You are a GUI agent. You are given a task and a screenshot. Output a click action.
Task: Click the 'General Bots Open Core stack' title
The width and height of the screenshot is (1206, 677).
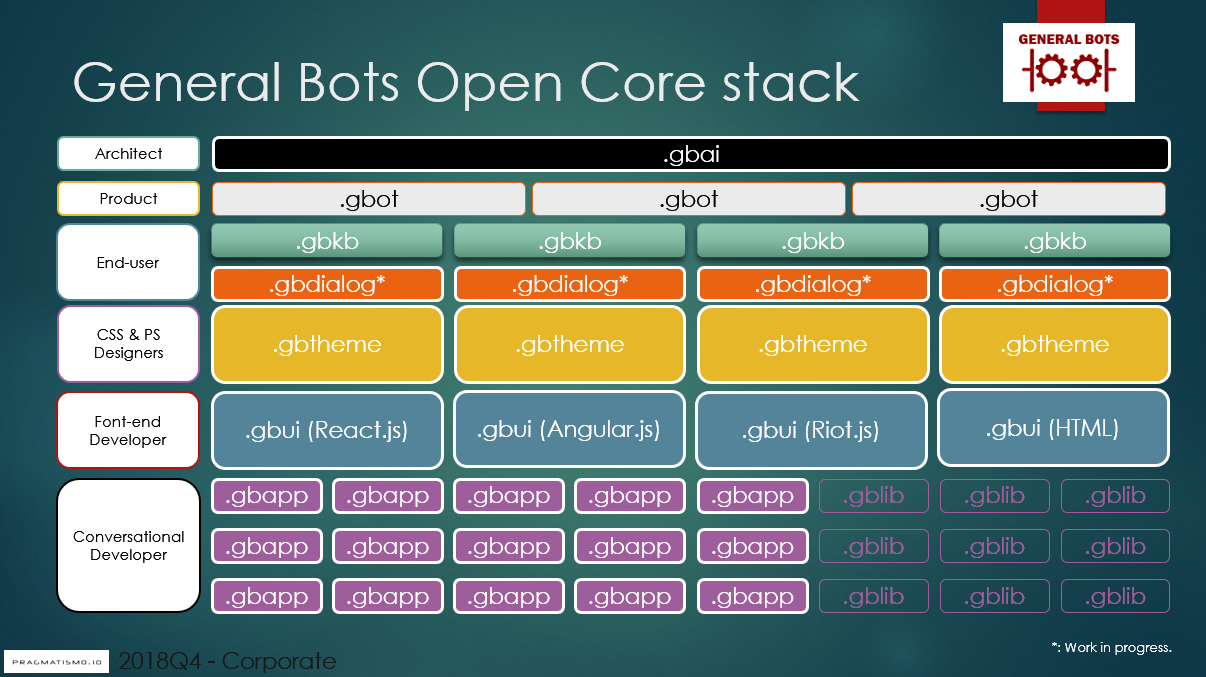point(466,83)
